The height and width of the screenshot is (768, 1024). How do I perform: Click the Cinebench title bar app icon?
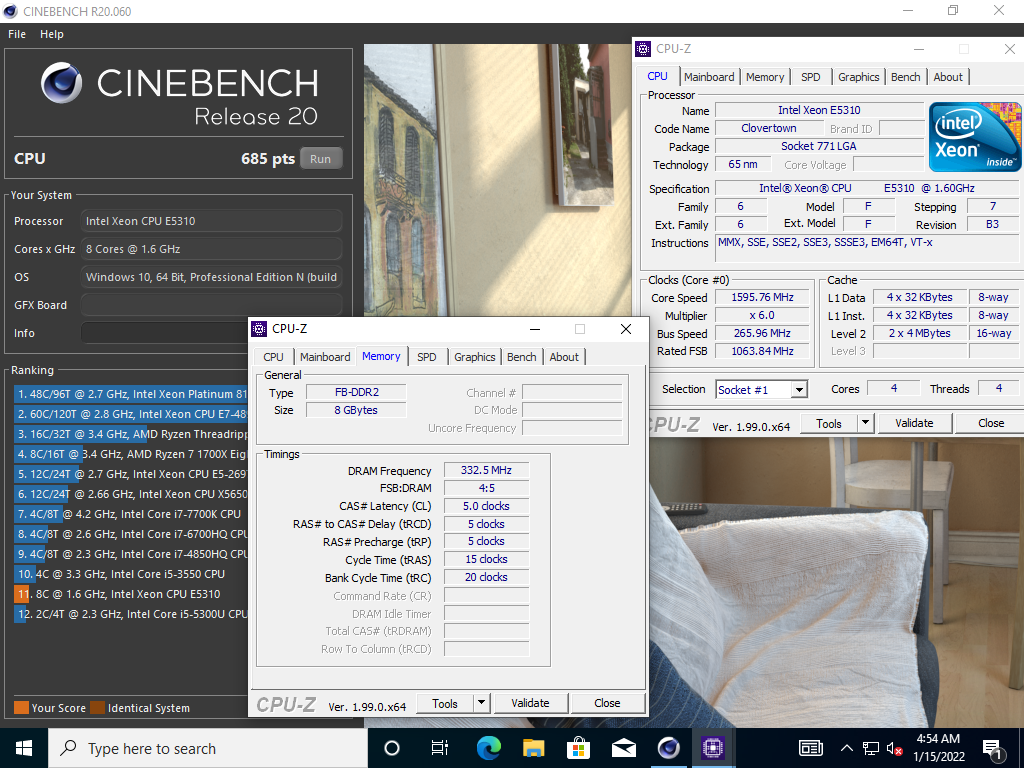10,11
